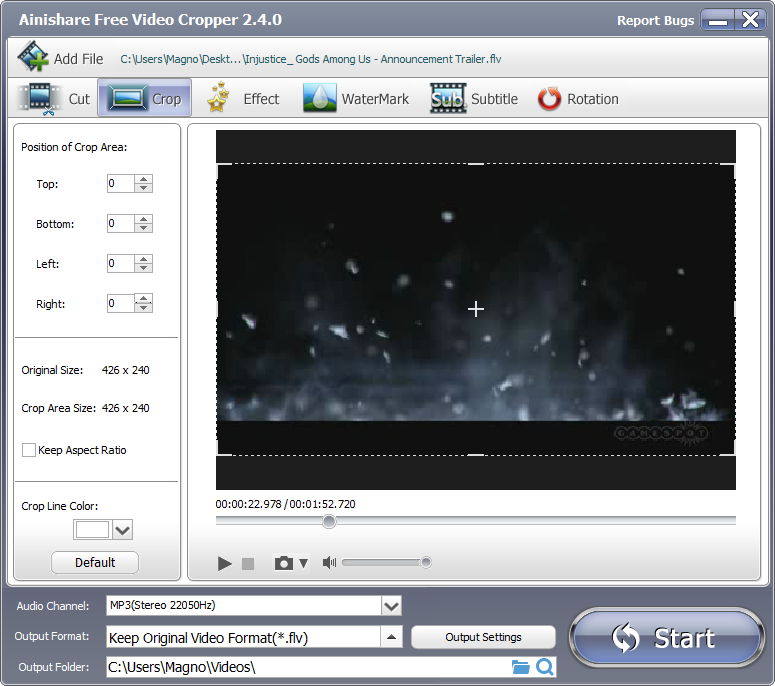The height and width of the screenshot is (686, 775).
Task: Click the Default button
Action: (x=95, y=562)
